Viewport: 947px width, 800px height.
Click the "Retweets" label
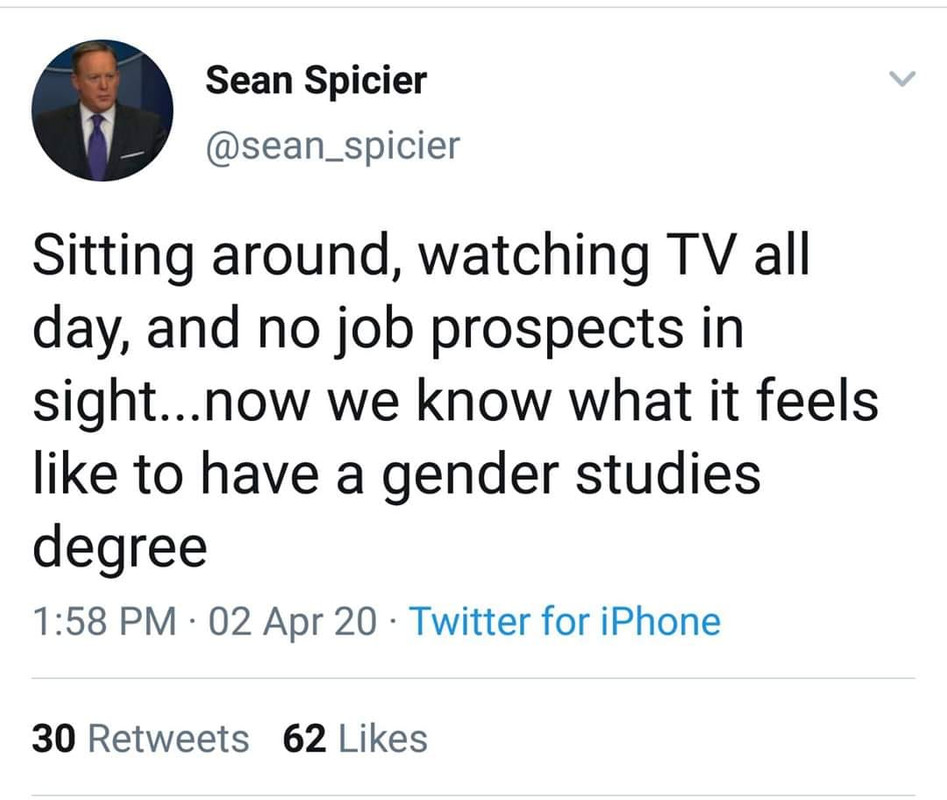click(169, 739)
